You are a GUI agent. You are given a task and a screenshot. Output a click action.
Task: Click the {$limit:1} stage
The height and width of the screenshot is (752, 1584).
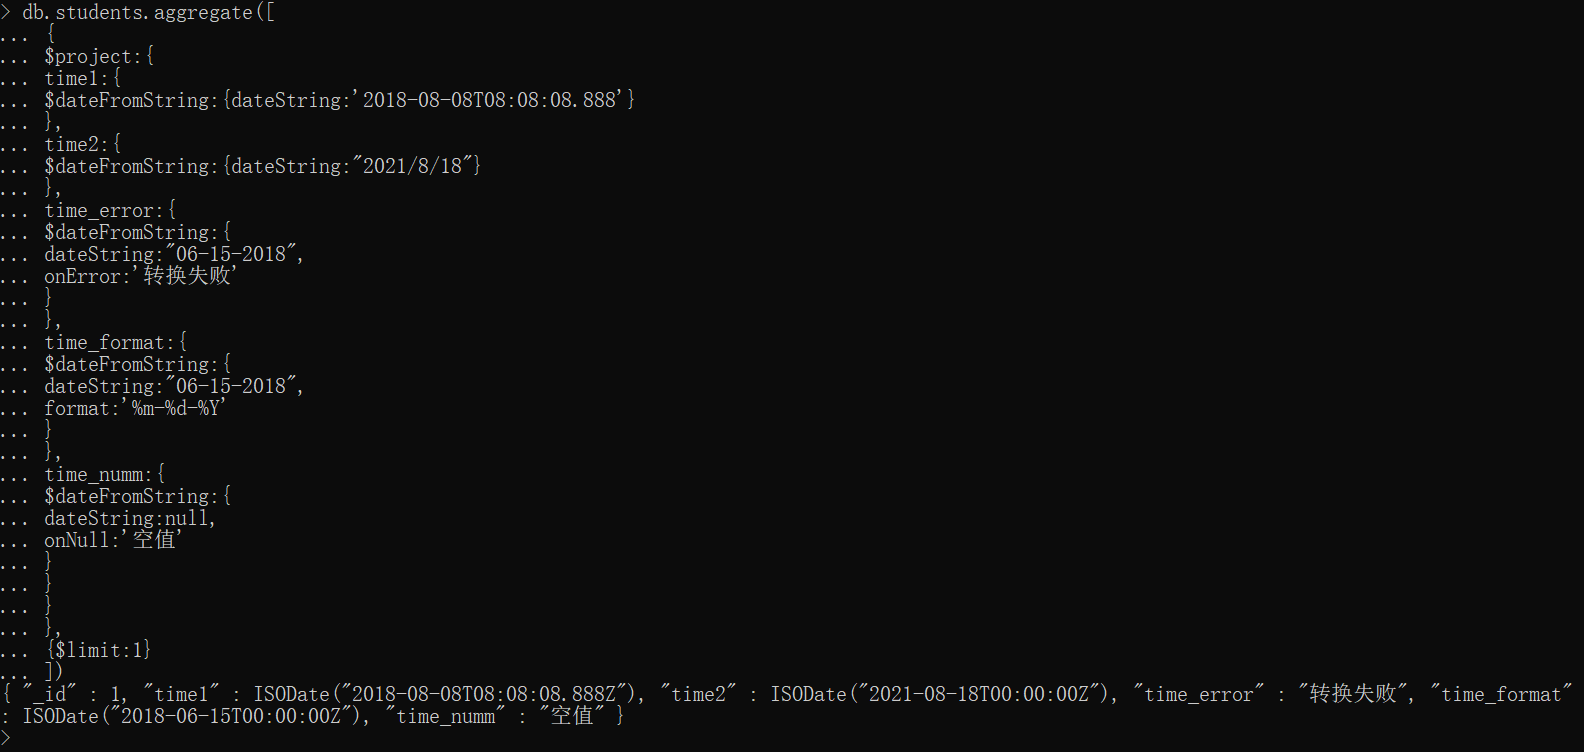coord(99,651)
